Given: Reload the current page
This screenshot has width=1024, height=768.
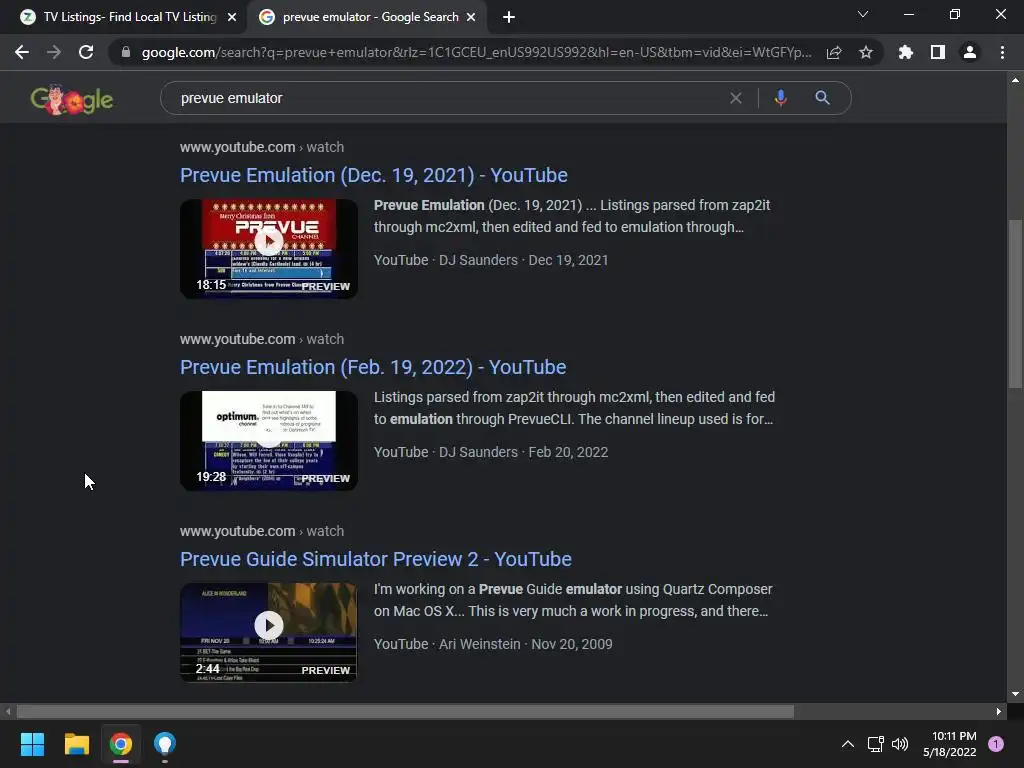Looking at the screenshot, I should point(86,52).
